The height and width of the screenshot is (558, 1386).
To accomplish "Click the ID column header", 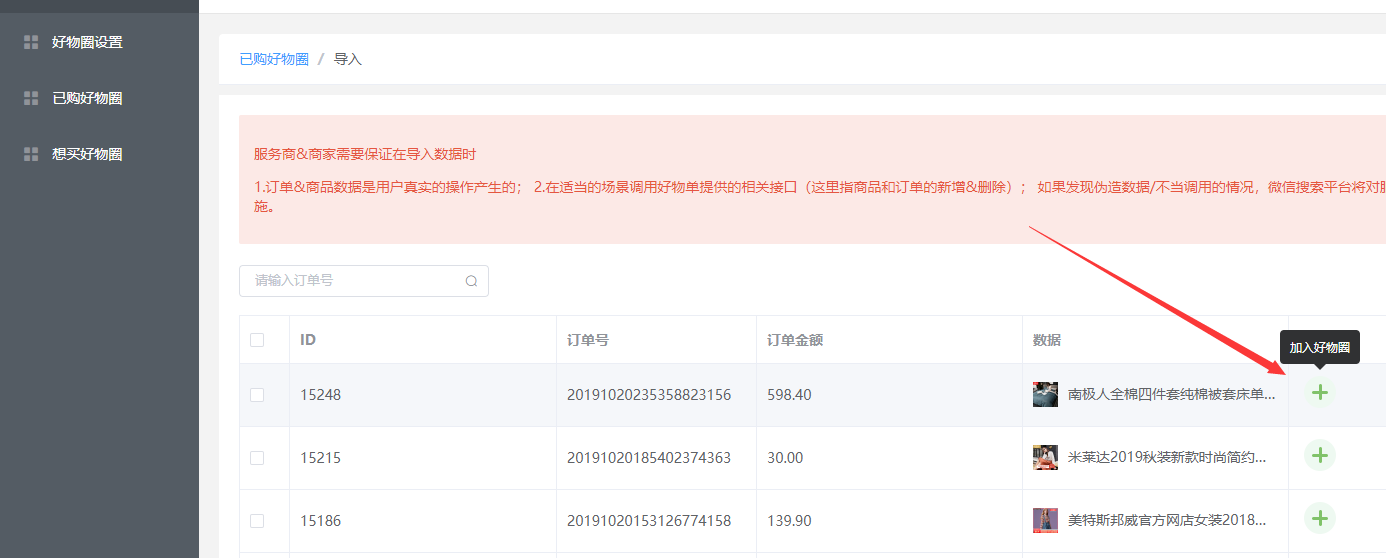I will 308,340.
